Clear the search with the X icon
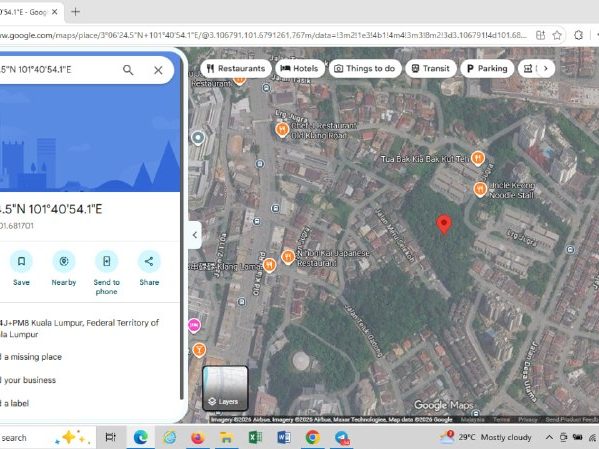Viewport: 599px width, 449px height. (158, 70)
